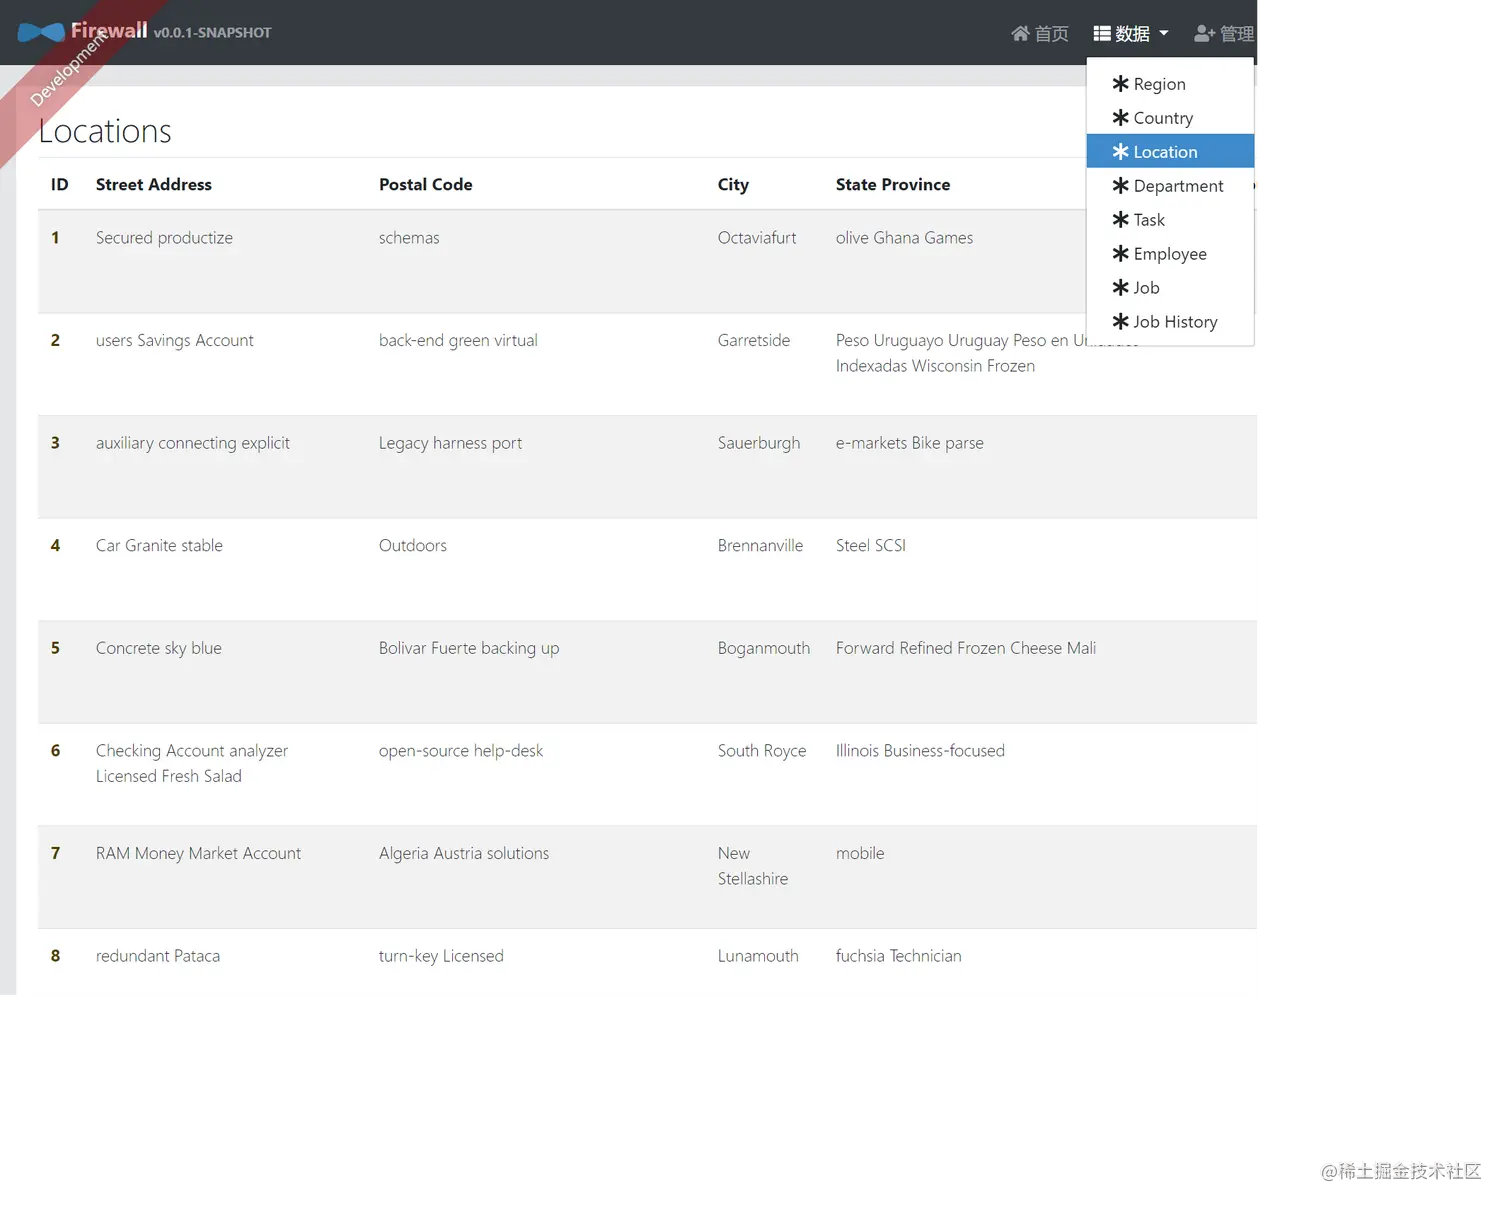The height and width of the screenshot is (1212, 1512).
Task: Open Job History from the menu
Action: click(x=1170, y=322)
